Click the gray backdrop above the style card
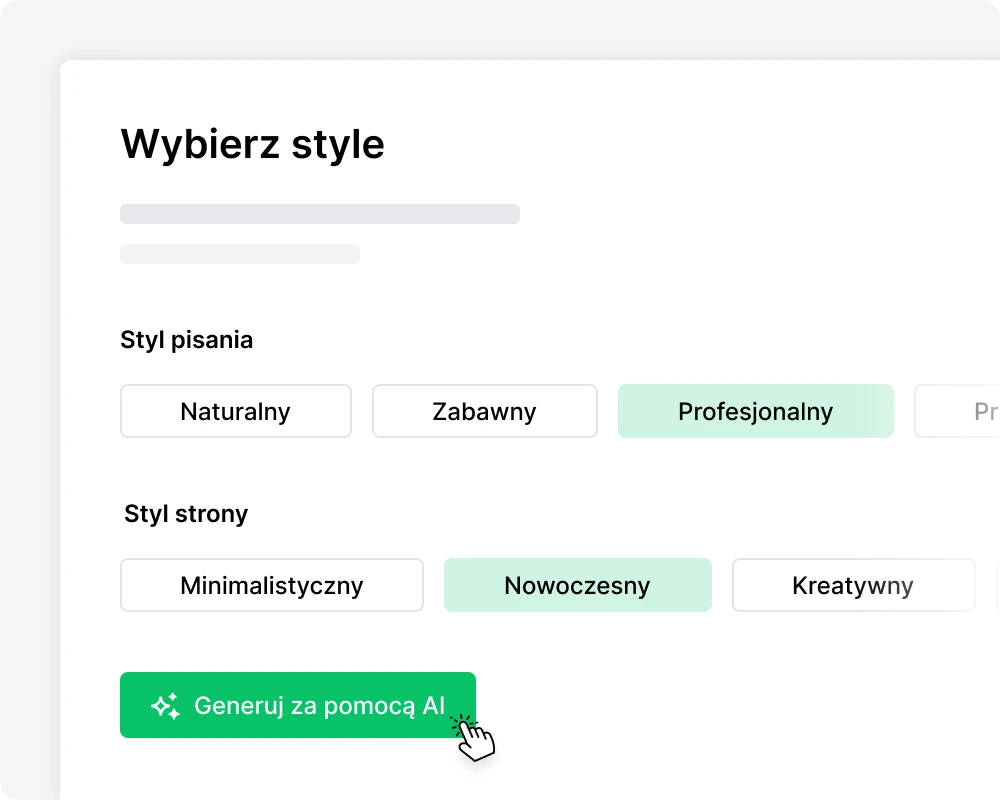1000x800 pixels. tap(500, 28)
